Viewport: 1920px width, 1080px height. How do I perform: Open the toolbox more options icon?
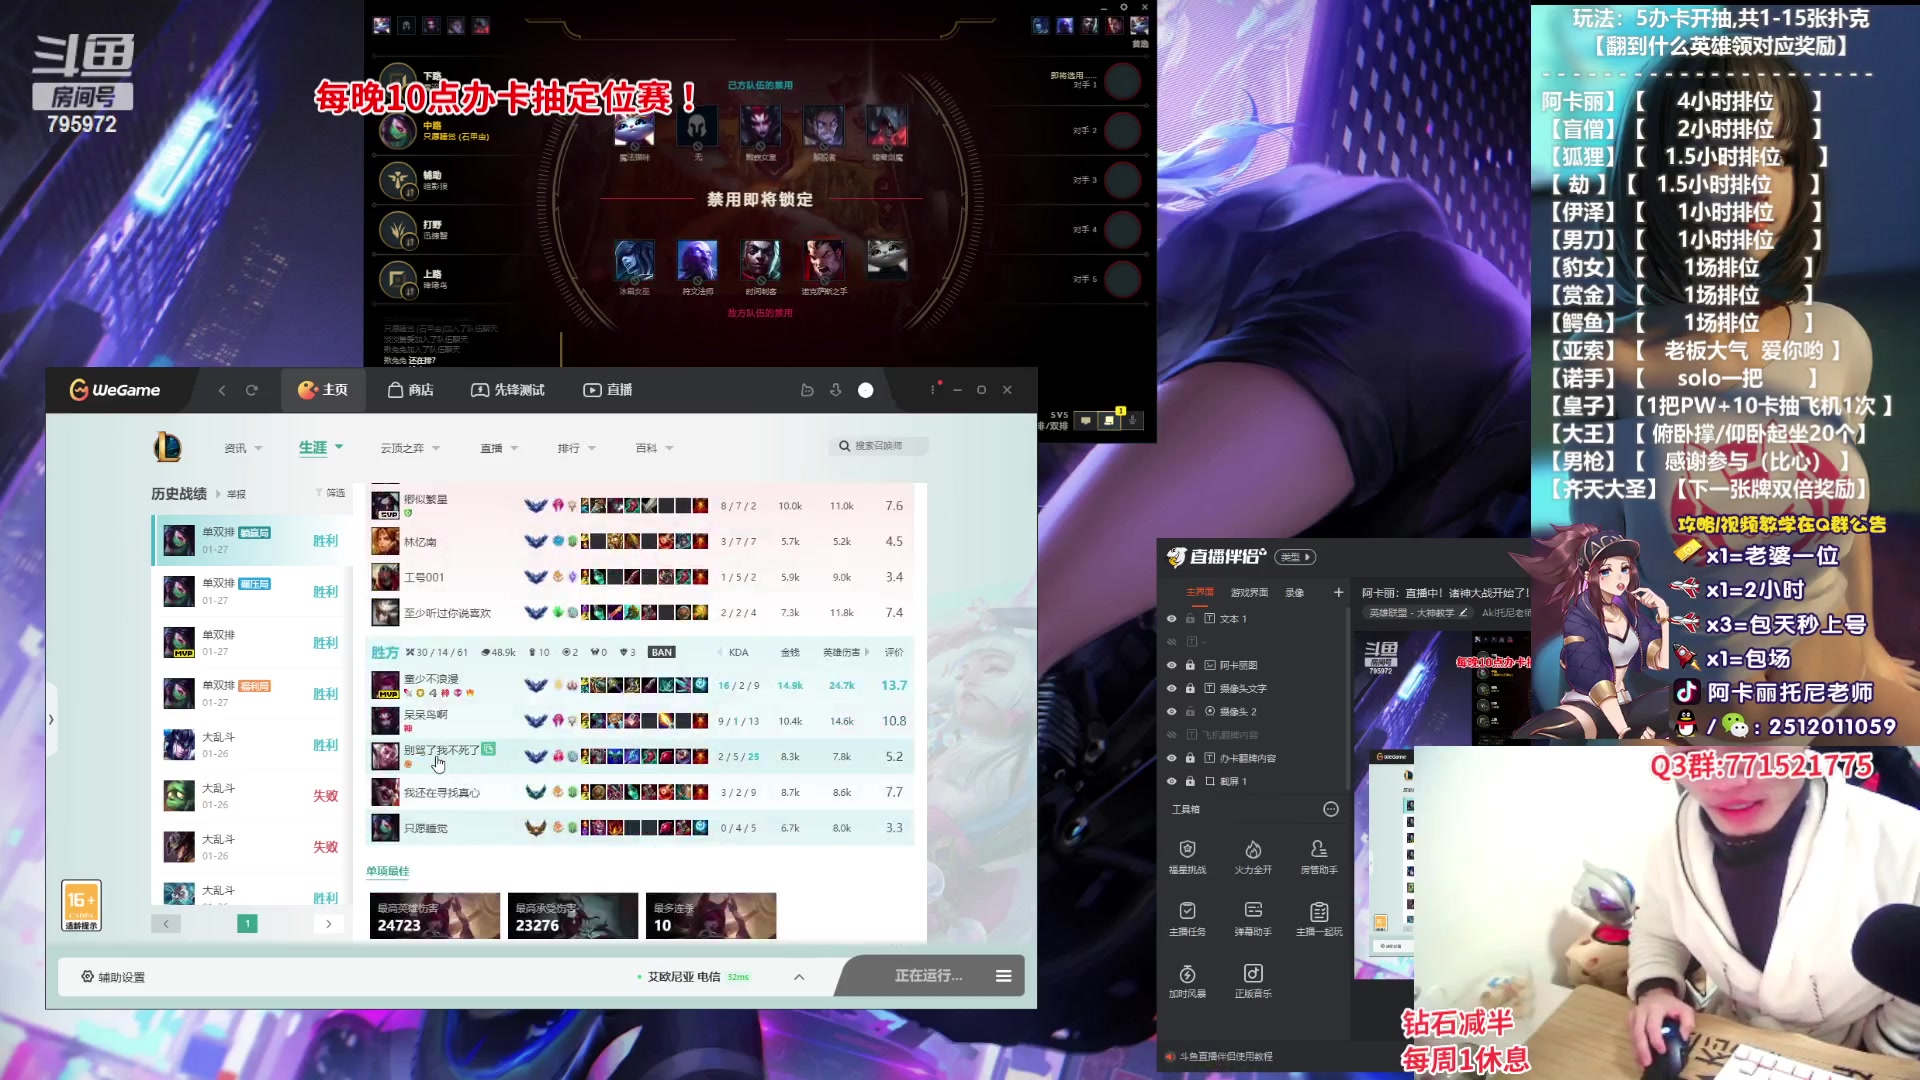(x=1330, y=809)
